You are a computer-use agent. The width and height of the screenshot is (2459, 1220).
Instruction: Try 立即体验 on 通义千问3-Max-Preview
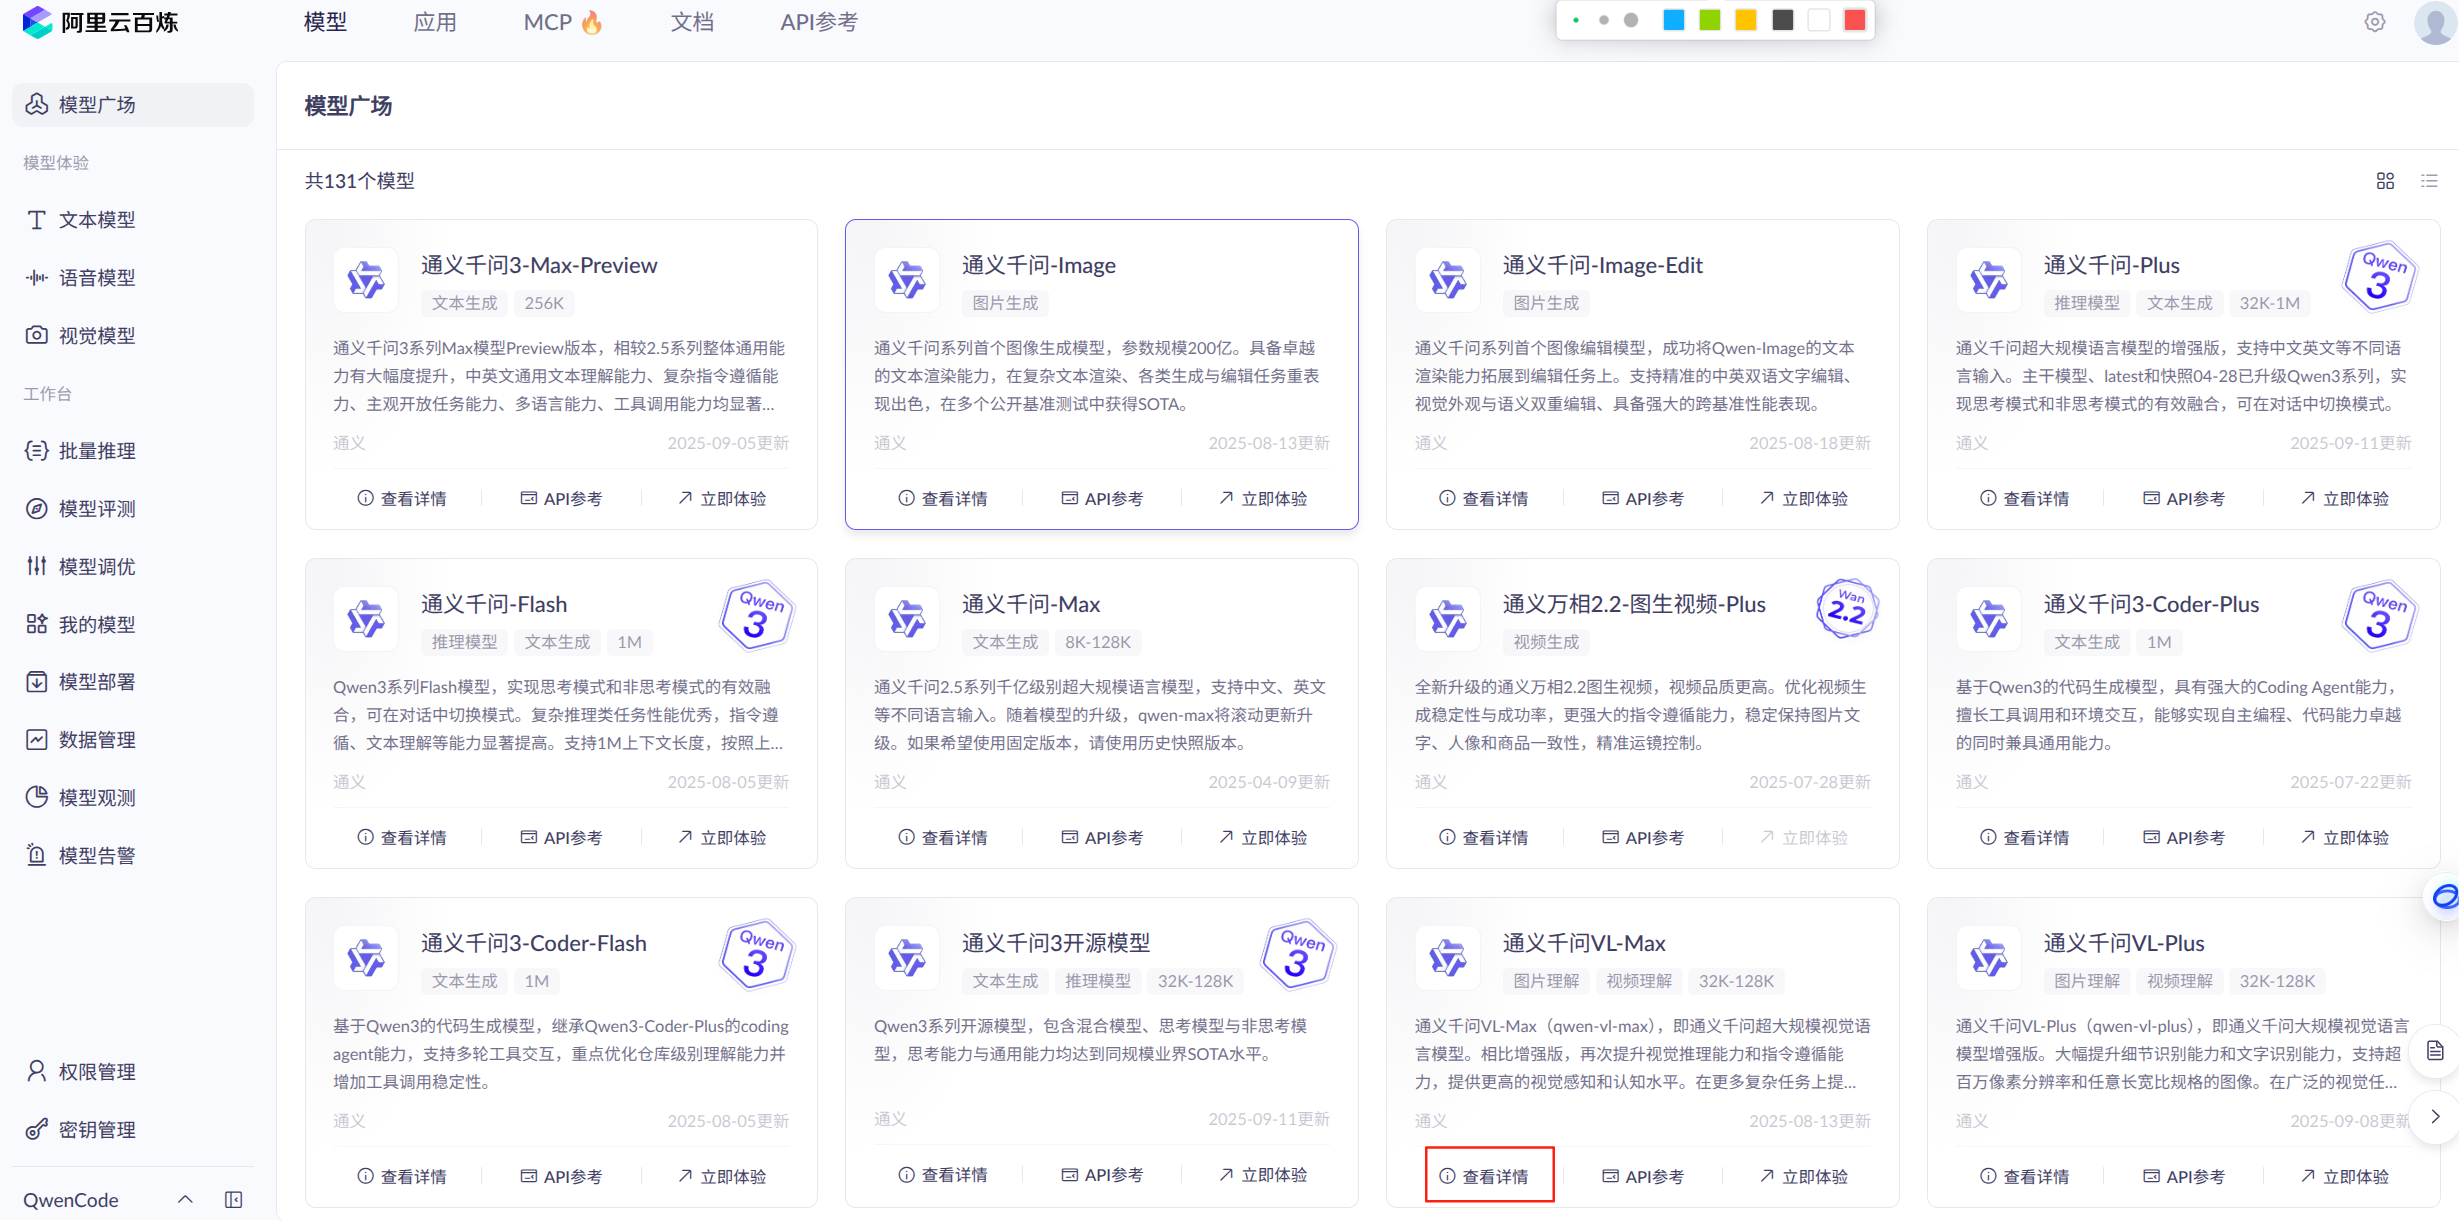[x=722, y=498]
